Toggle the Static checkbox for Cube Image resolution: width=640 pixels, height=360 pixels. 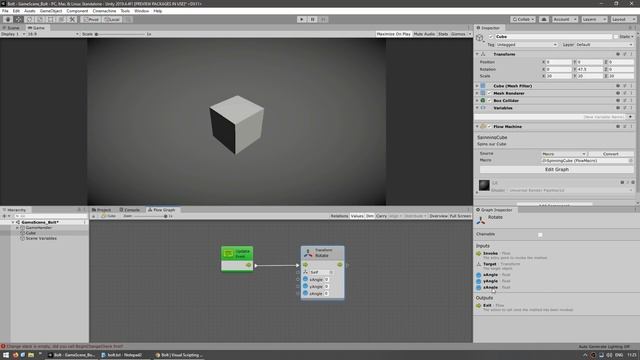tap(616, 37)
